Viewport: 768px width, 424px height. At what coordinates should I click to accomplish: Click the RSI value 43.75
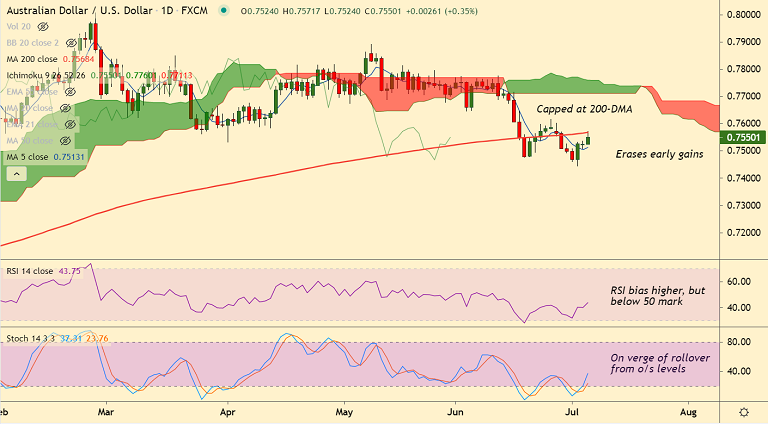click(x=69, y=271)
